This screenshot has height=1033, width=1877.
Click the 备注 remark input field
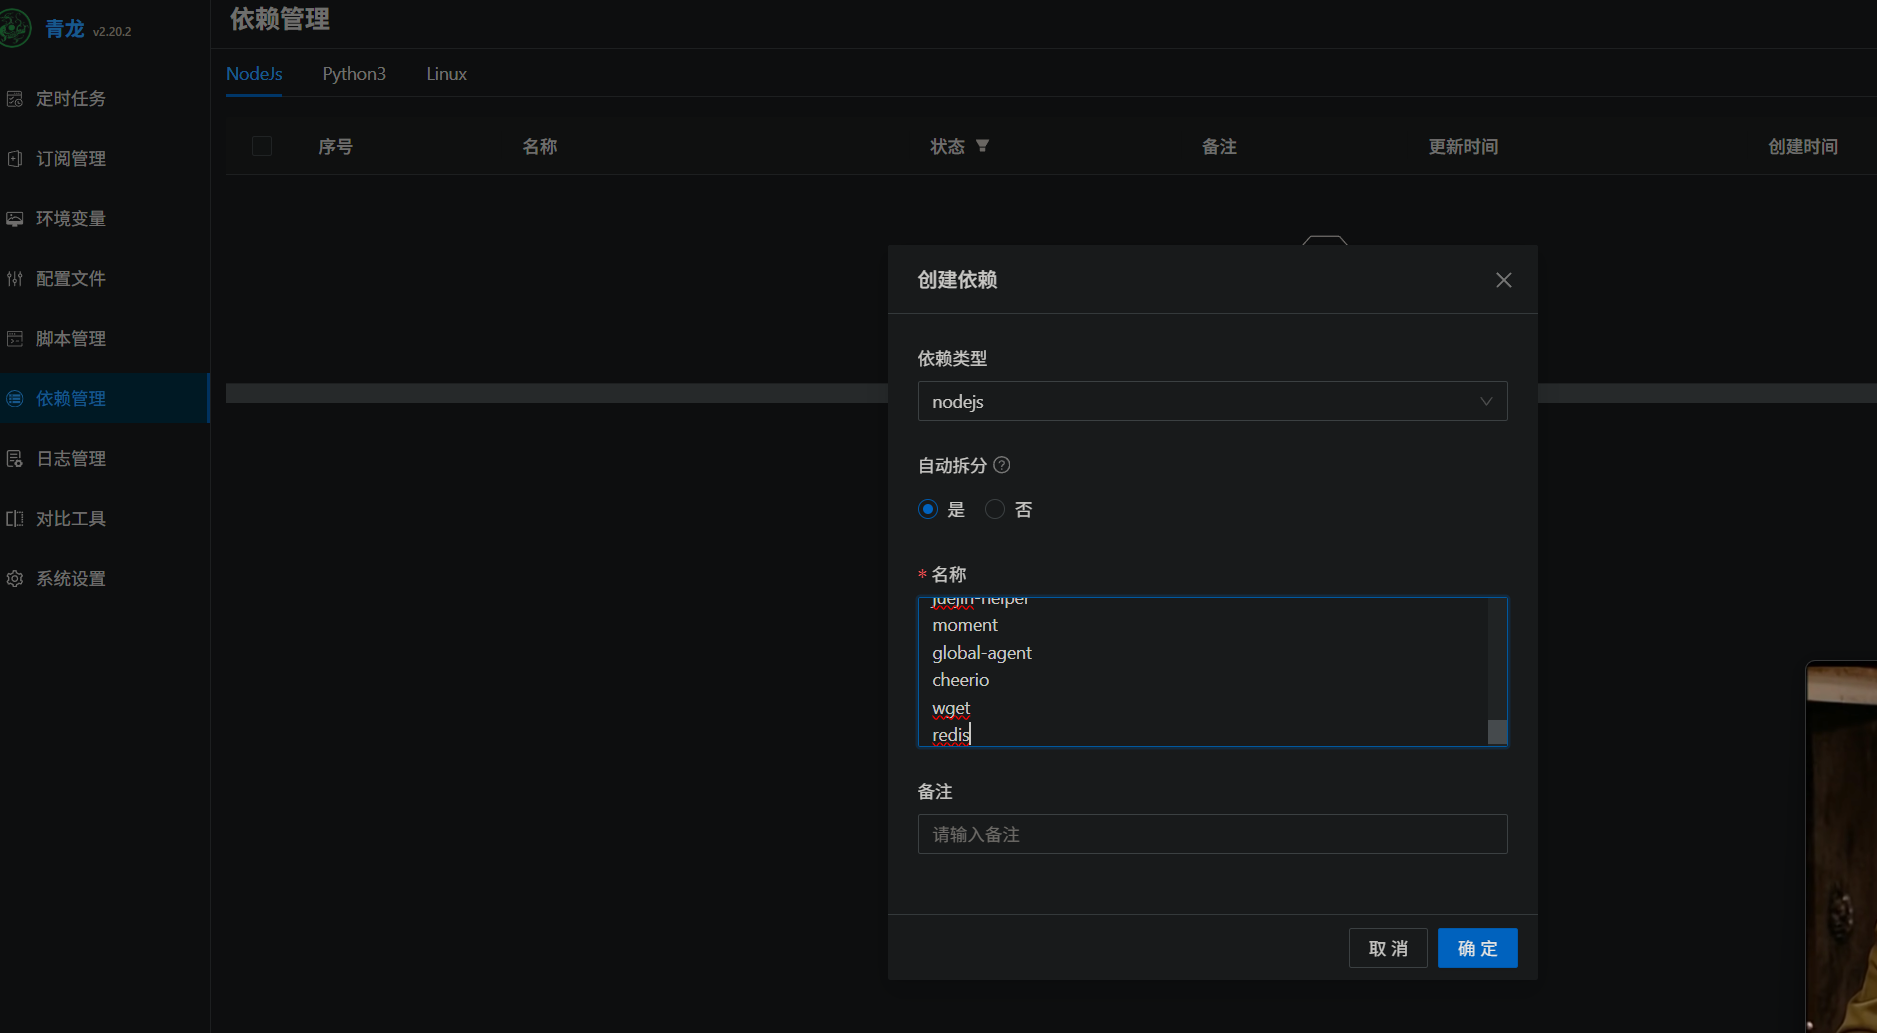point(1212,834)
